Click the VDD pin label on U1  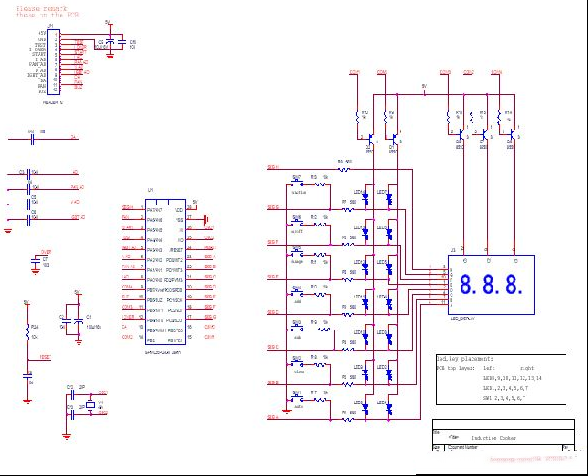[x=179, y=210]
